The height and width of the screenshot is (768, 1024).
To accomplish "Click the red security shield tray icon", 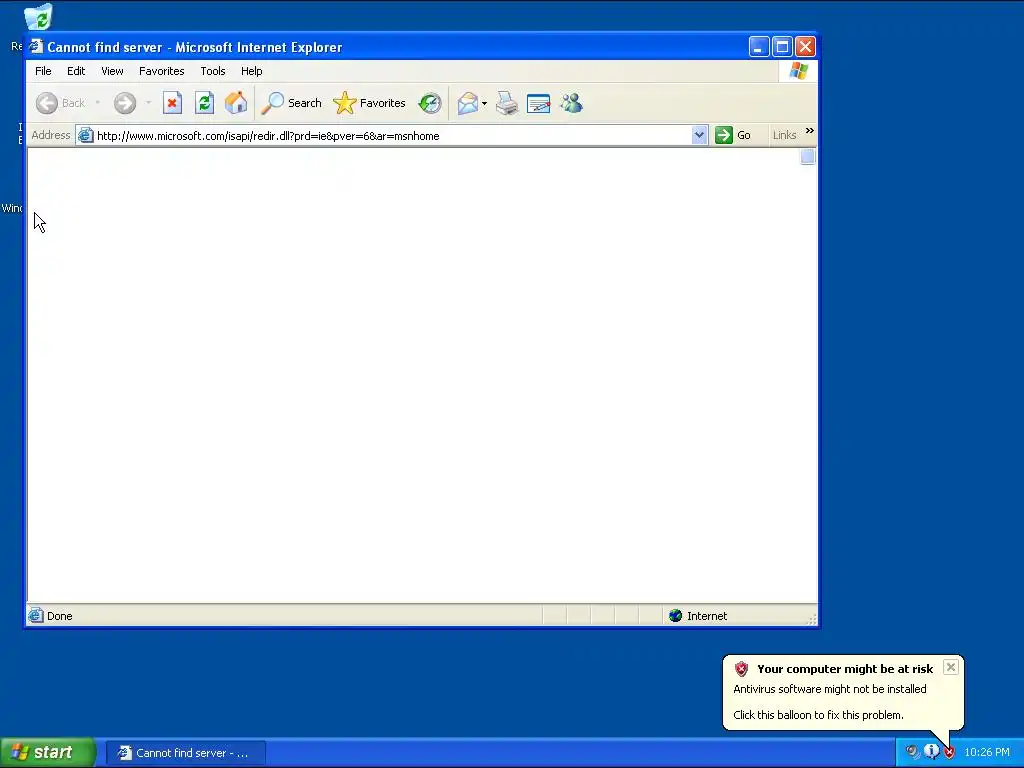I will click(950, 752).
